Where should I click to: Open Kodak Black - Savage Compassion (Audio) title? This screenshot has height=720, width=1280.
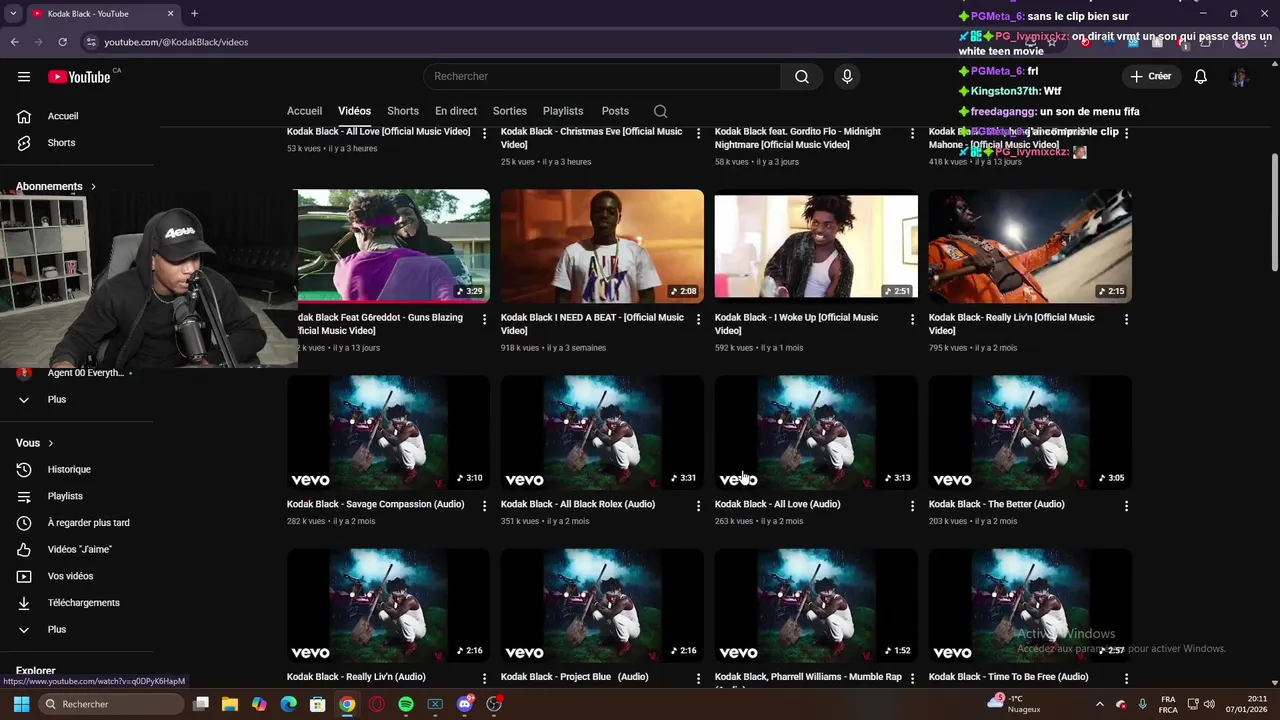(x=375, y=505)
